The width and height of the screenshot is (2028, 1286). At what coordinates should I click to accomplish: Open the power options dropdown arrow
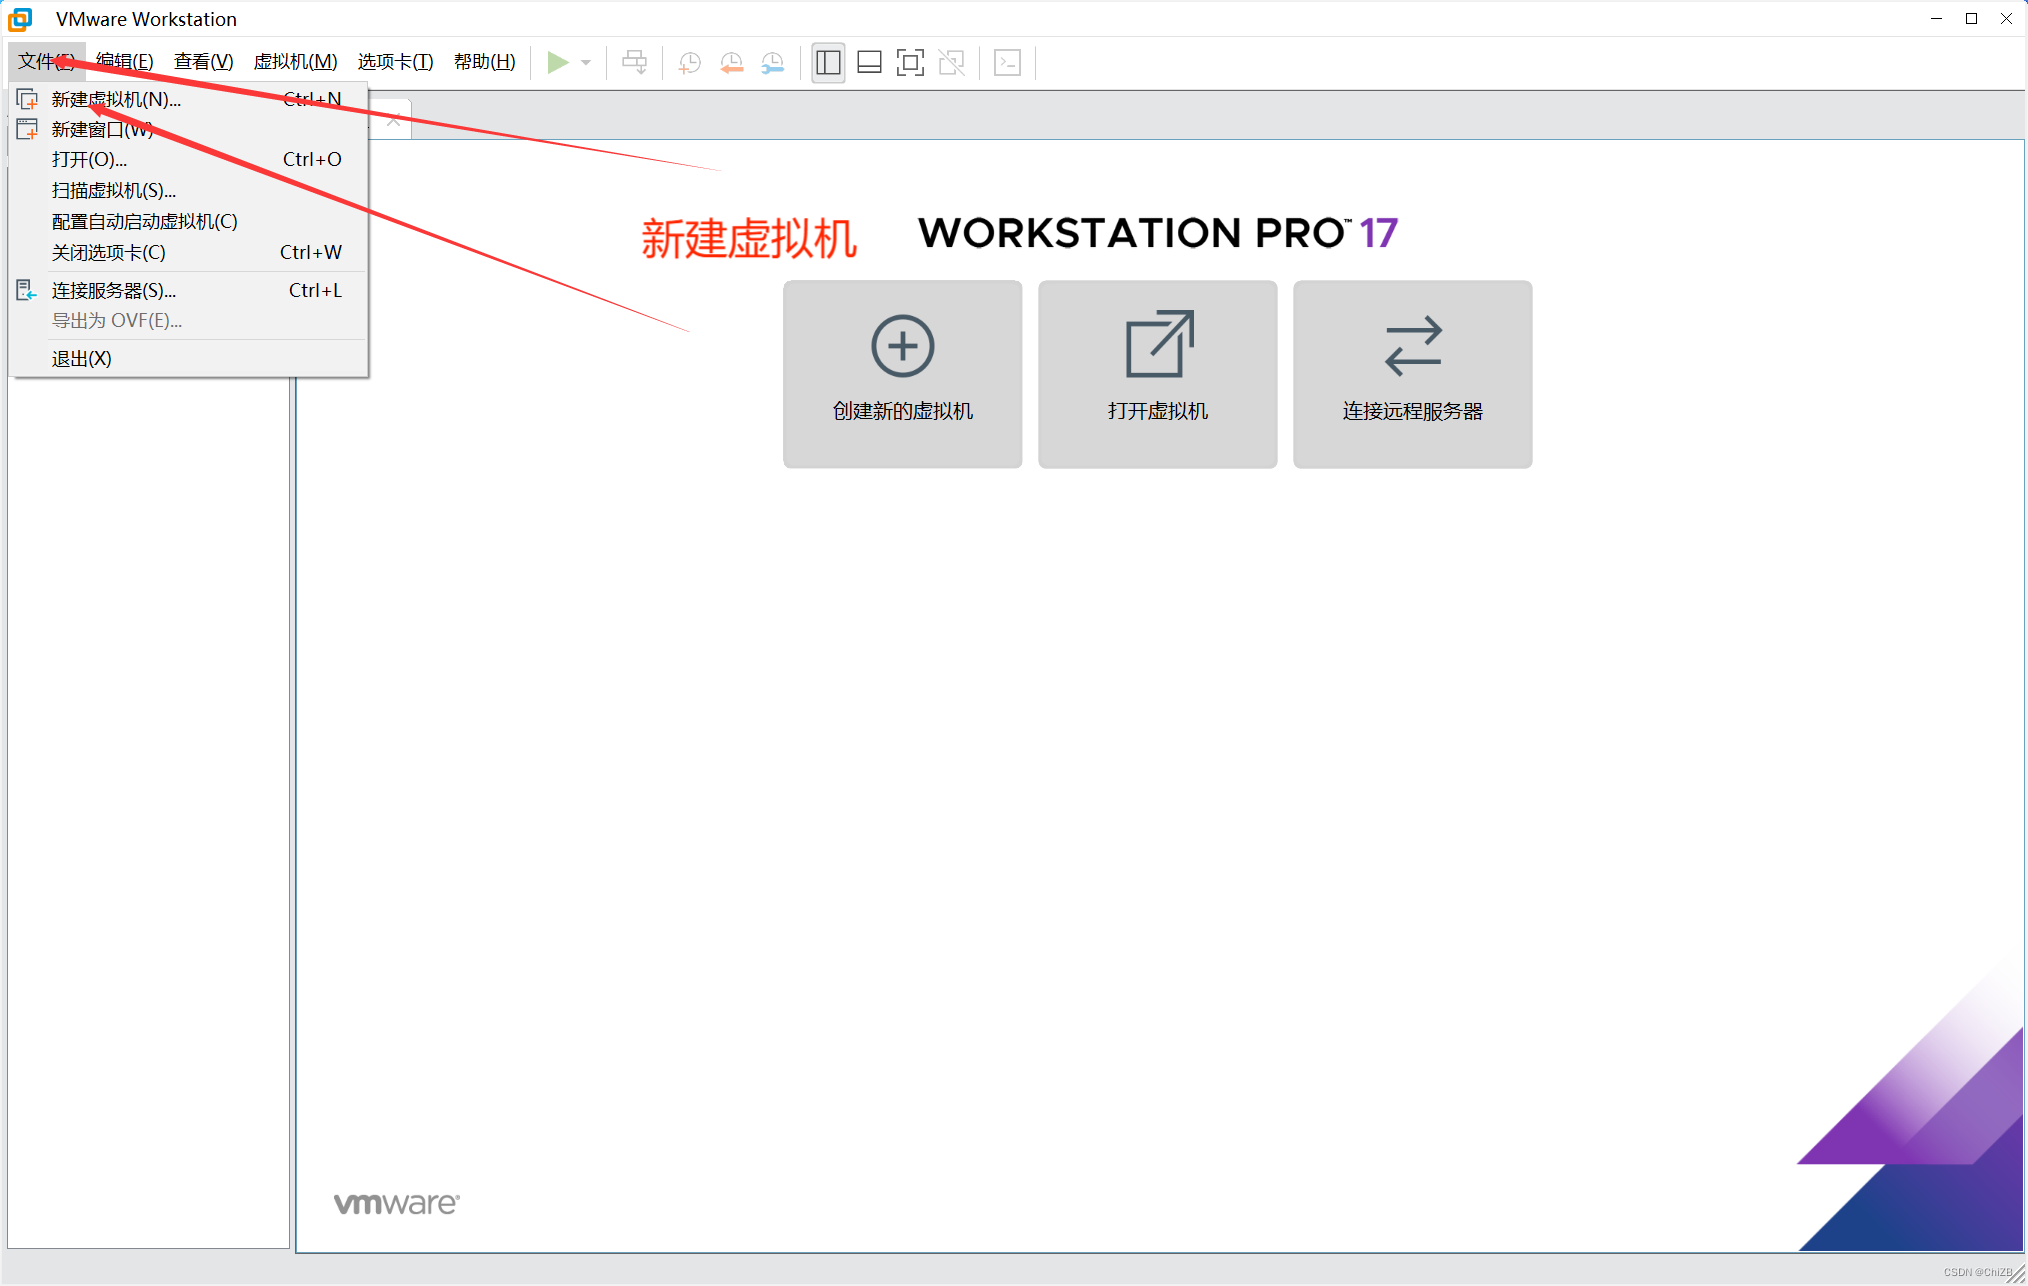[586, 62]
